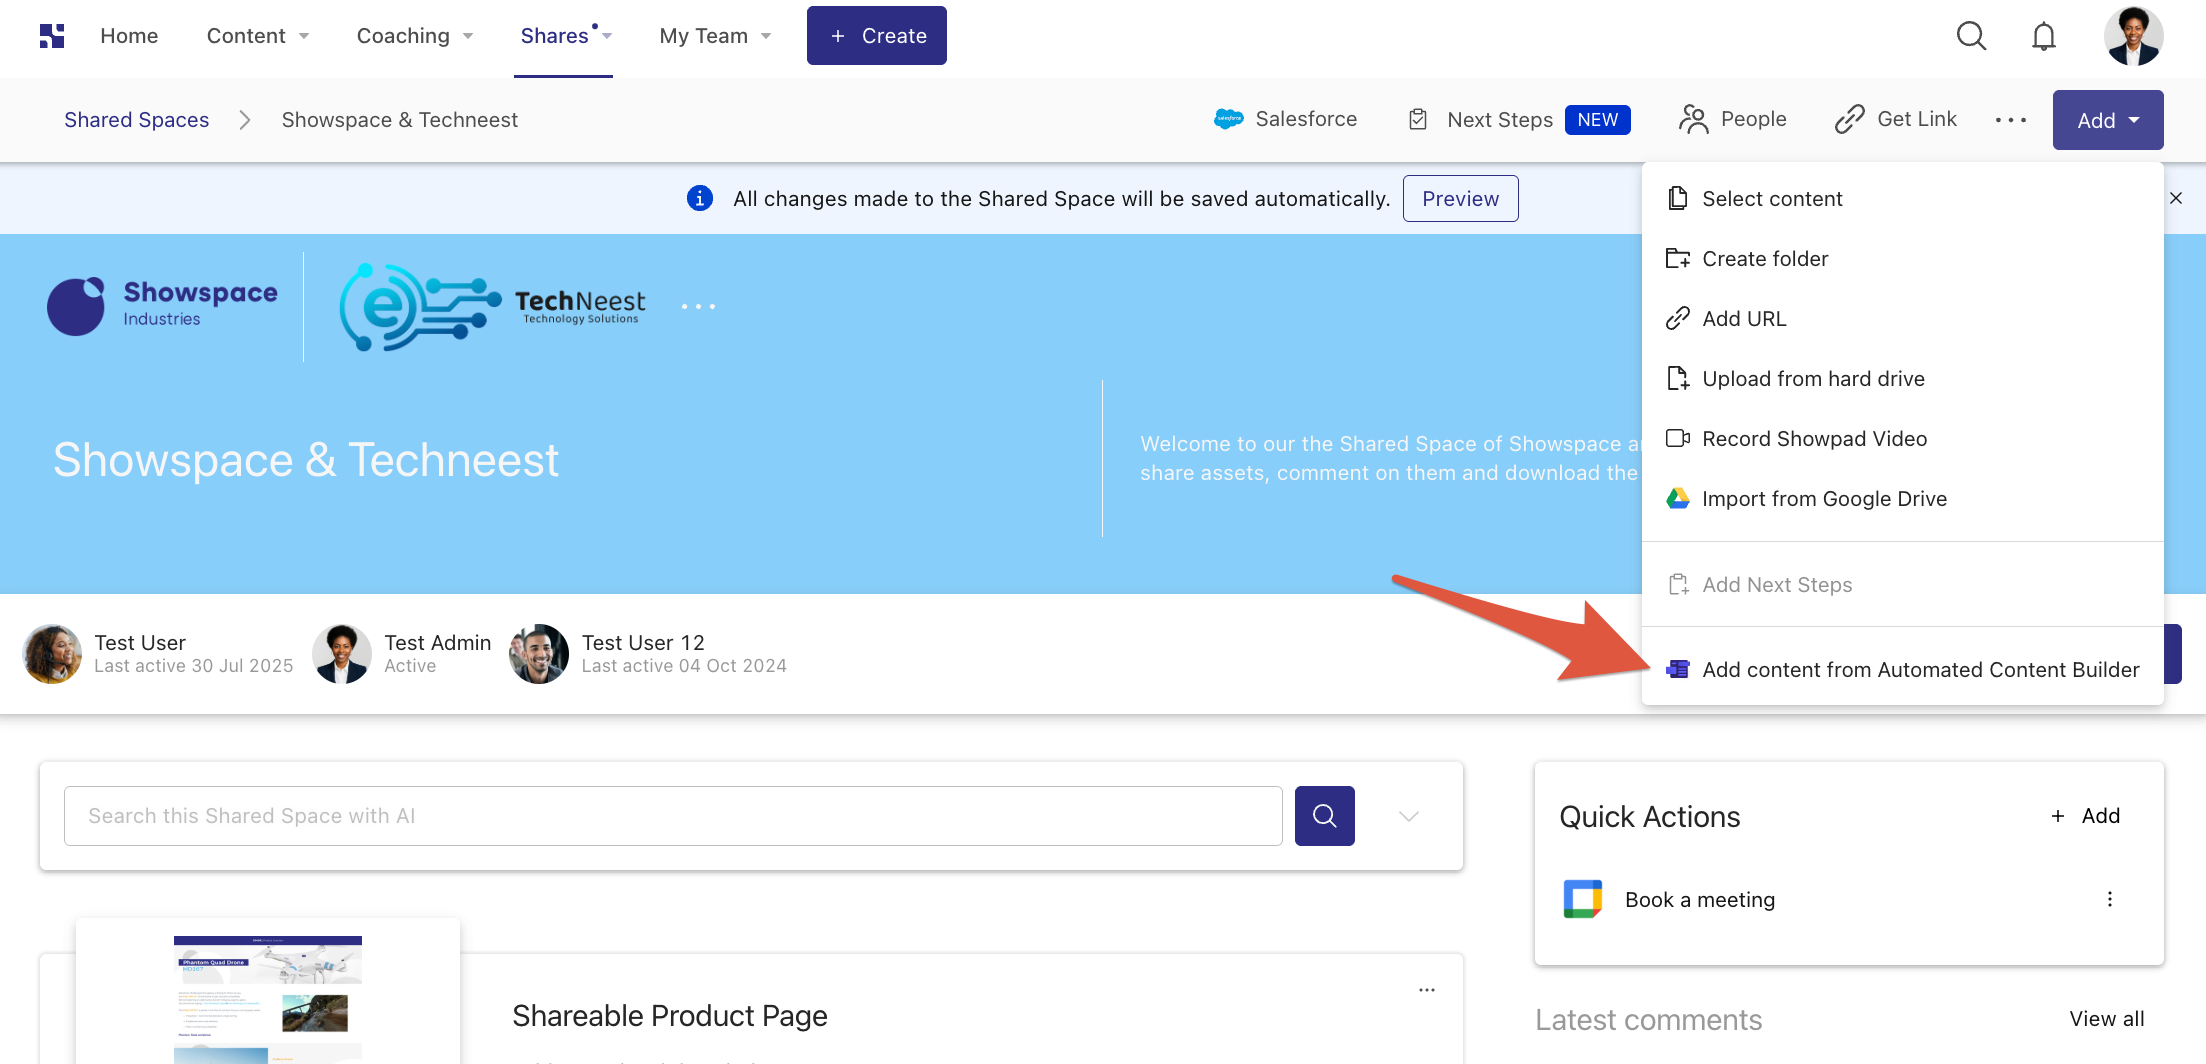Click the Preview button
The width and height of the screenshot is (2206, 1064).
(x=1461, y=198)
